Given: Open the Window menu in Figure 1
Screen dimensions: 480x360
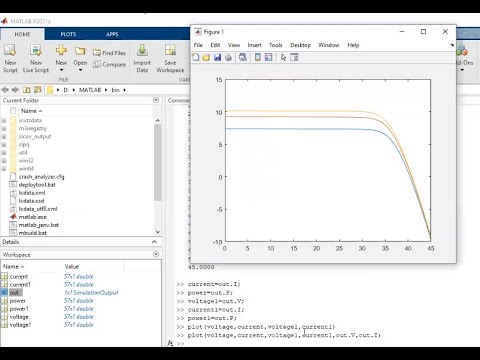Looking at the screenshot, I should pos(329,45).
